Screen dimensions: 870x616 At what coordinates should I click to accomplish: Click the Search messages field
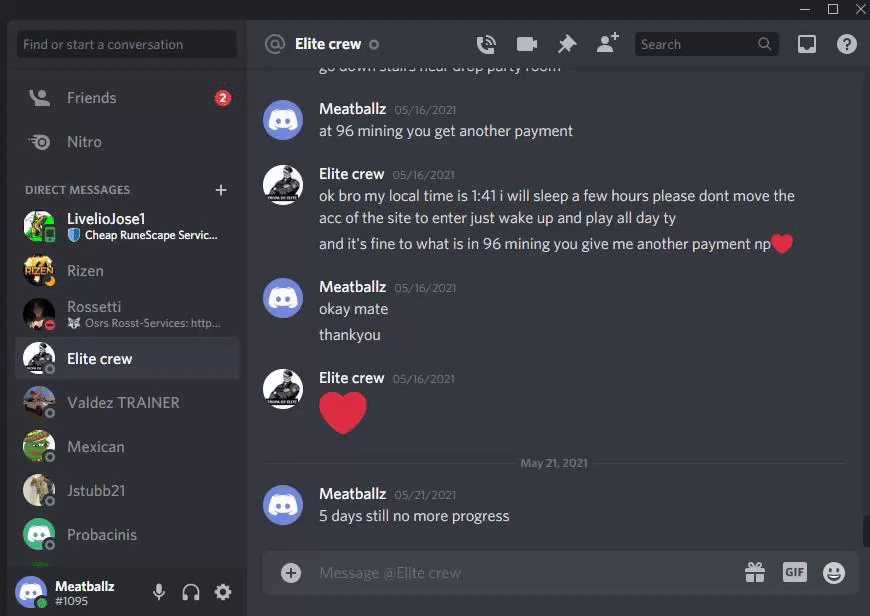click(x=706, y=44)
